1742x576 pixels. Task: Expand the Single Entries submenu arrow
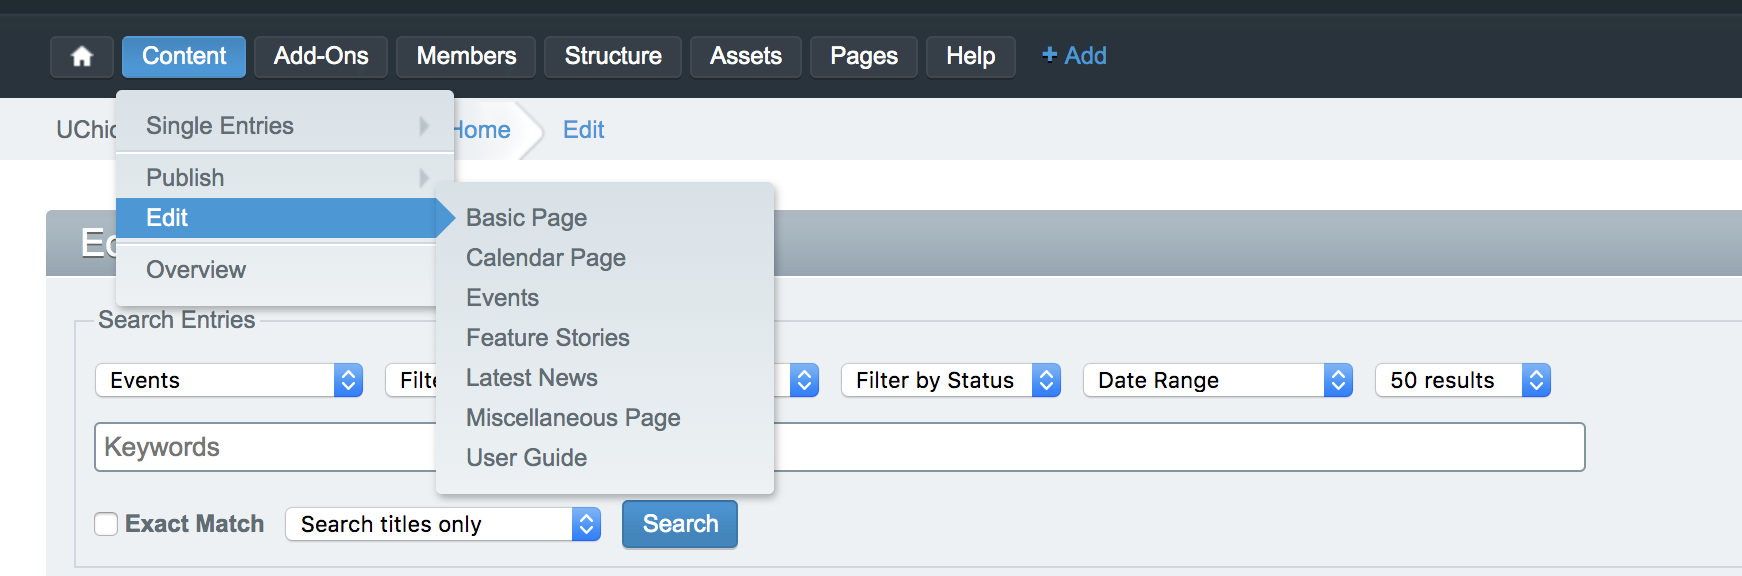[423, 126]
